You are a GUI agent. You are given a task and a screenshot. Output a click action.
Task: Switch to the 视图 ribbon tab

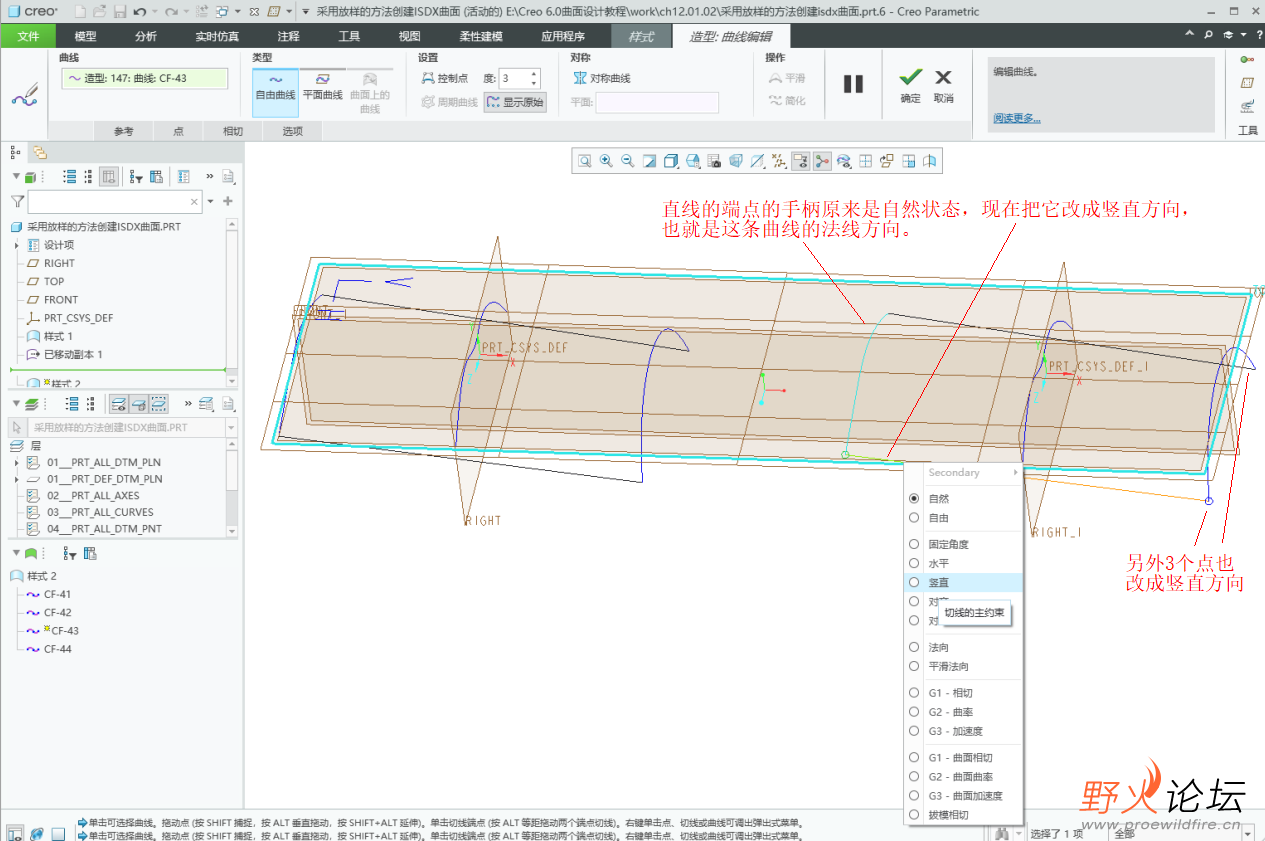tap(410, 36)
